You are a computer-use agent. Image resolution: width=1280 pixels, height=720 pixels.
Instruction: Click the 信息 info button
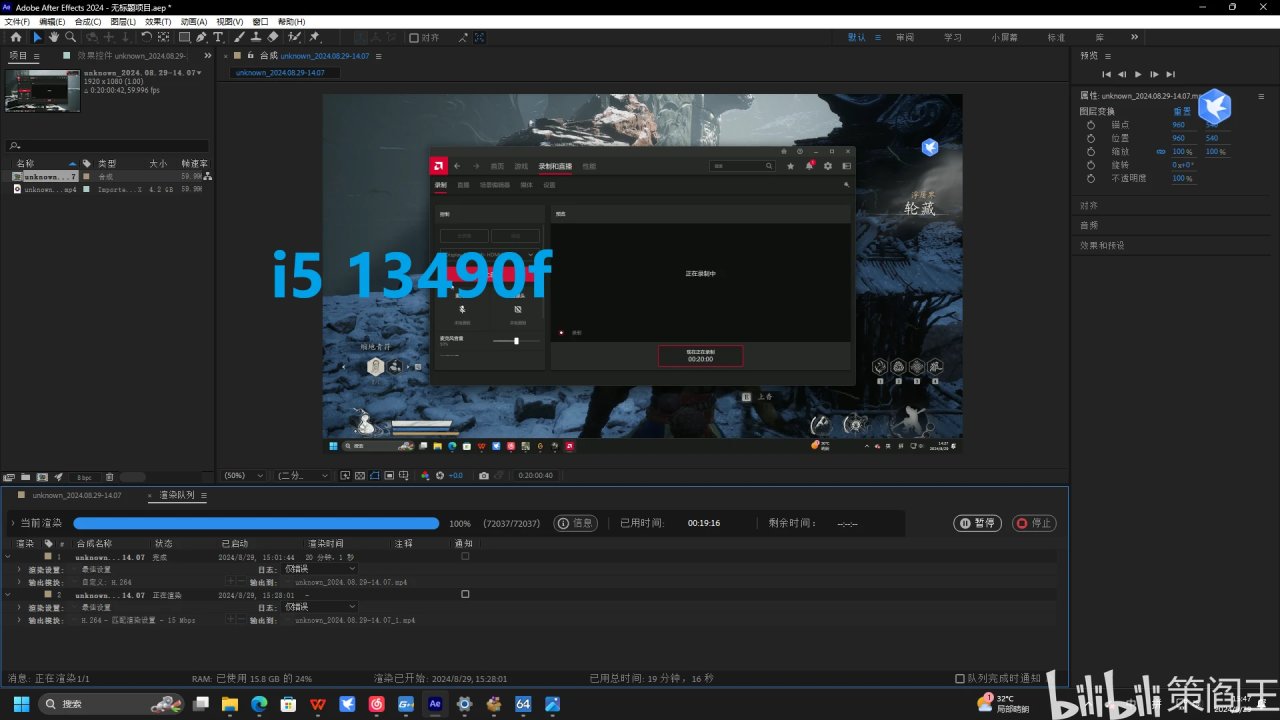(x=576, y=523)
